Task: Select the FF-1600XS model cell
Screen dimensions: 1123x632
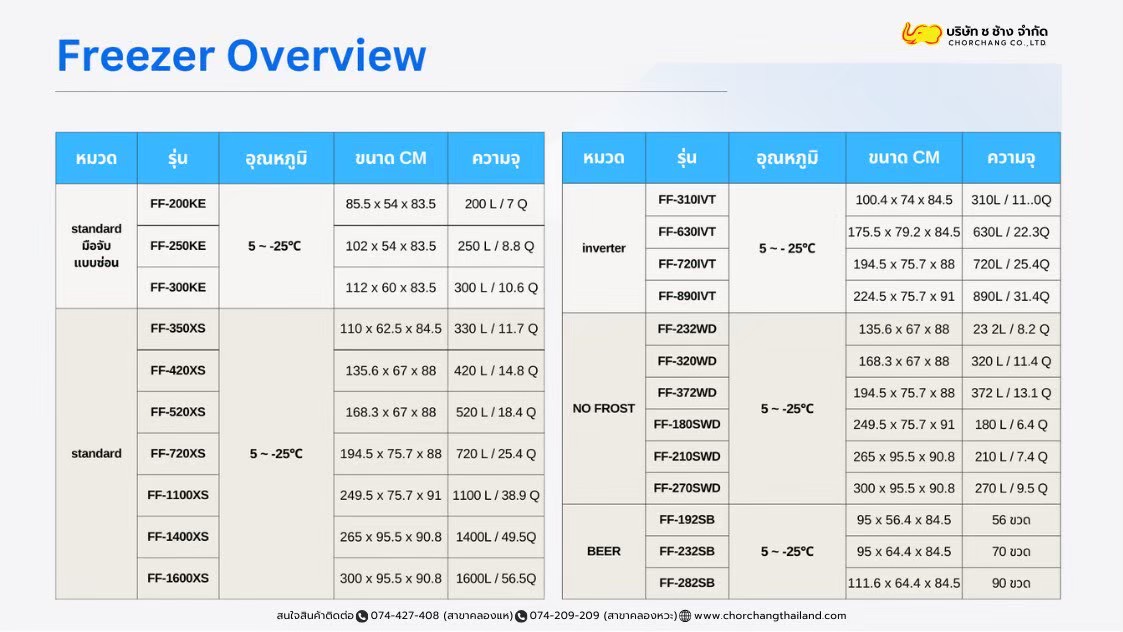Action: [178, 578]
